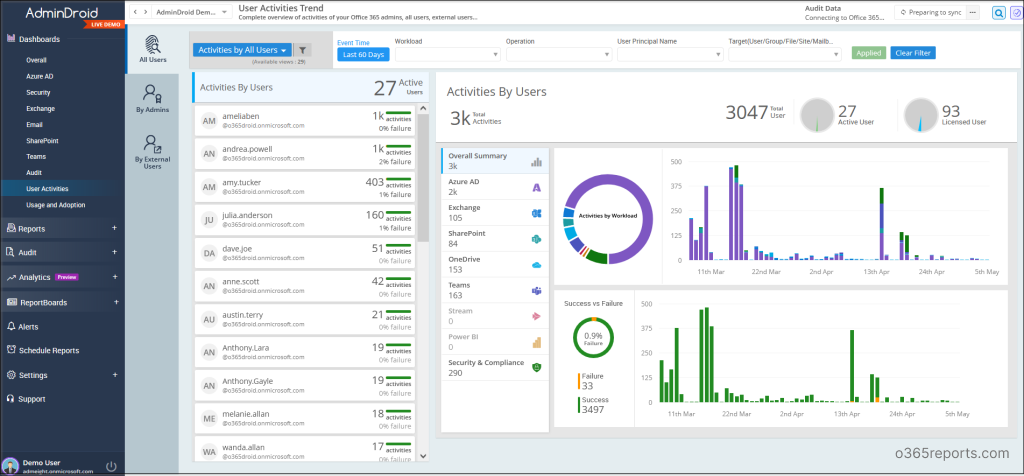
Task: Select the melanie.allan user row
Action: point(305,419)
